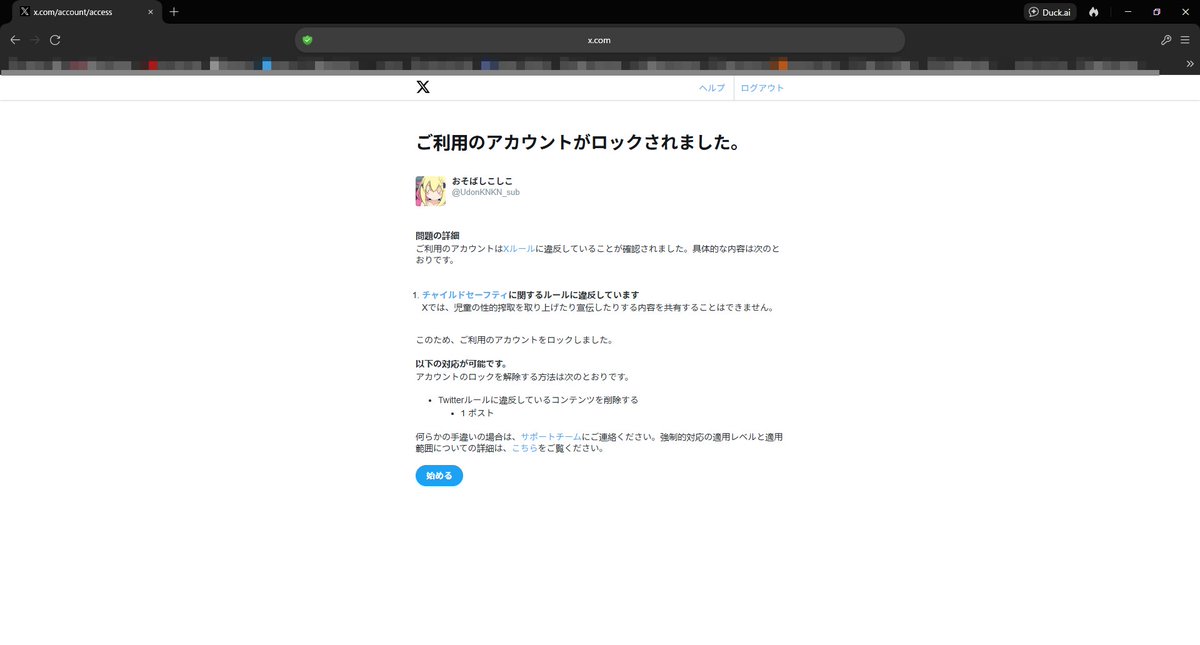Expand bookmarks overflow chevron

tap(1190, 63)
